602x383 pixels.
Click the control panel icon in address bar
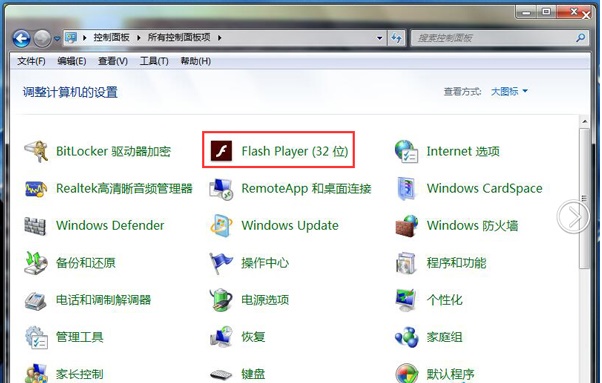click(x=71, y=38)
